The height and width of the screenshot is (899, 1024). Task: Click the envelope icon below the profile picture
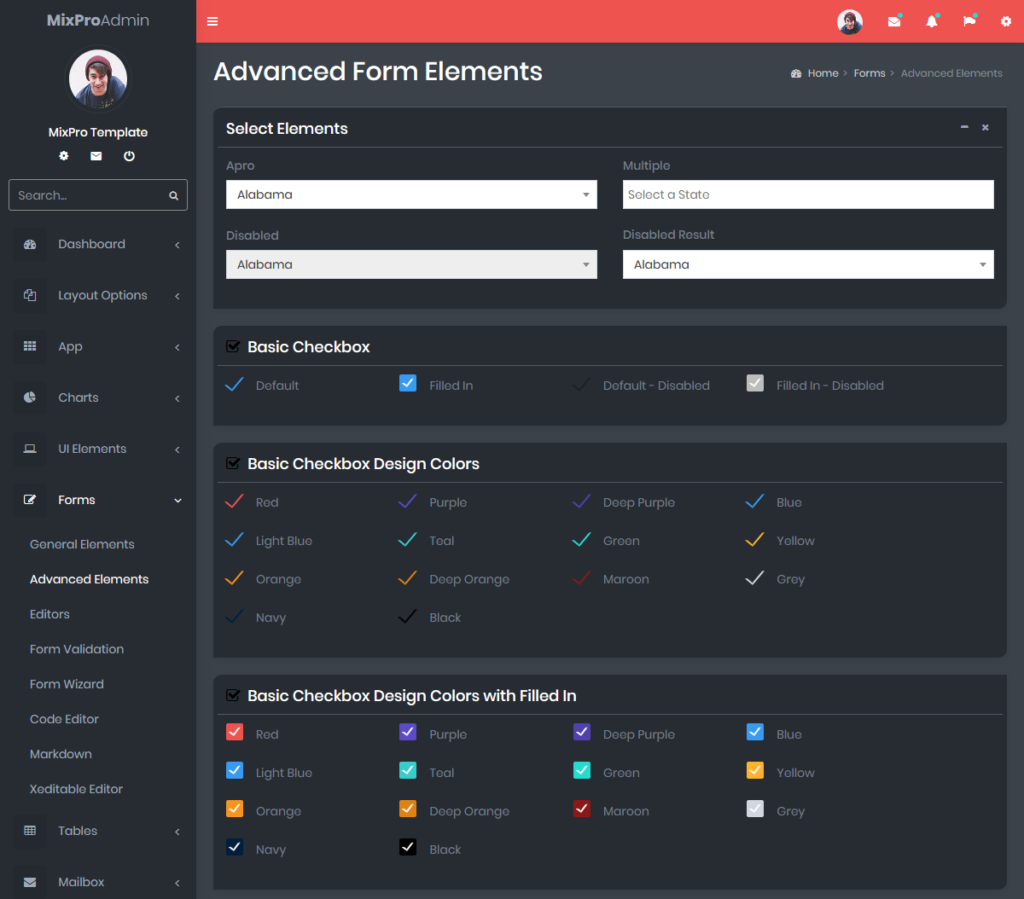point(96,156)
